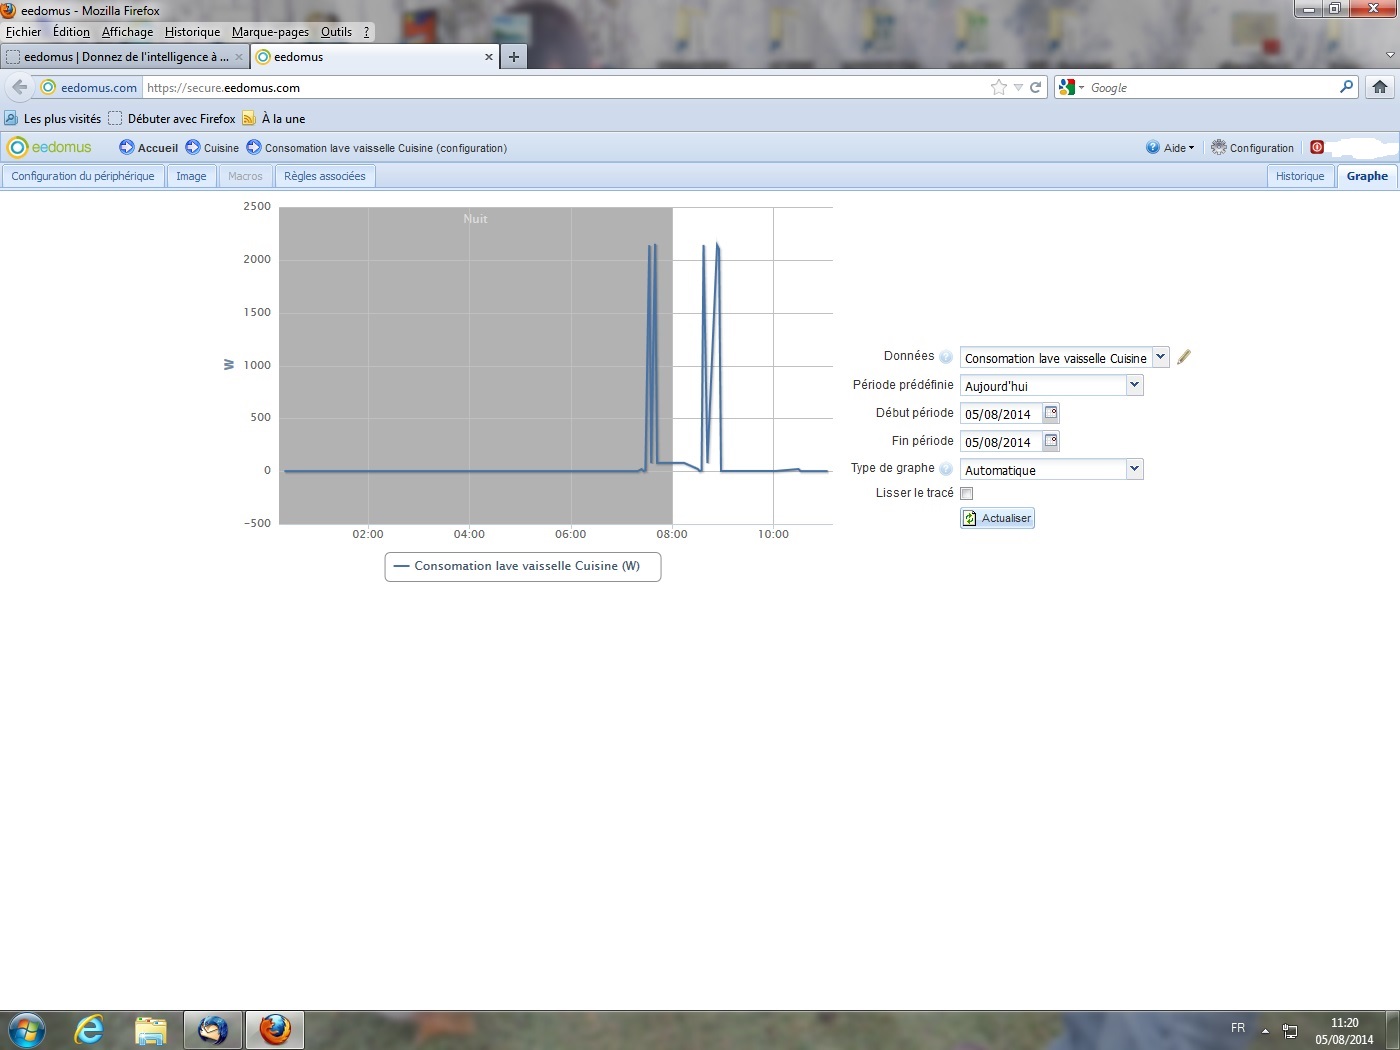
Task: Expand the Type de graphe dropdown
Action: pos(1134,469)
